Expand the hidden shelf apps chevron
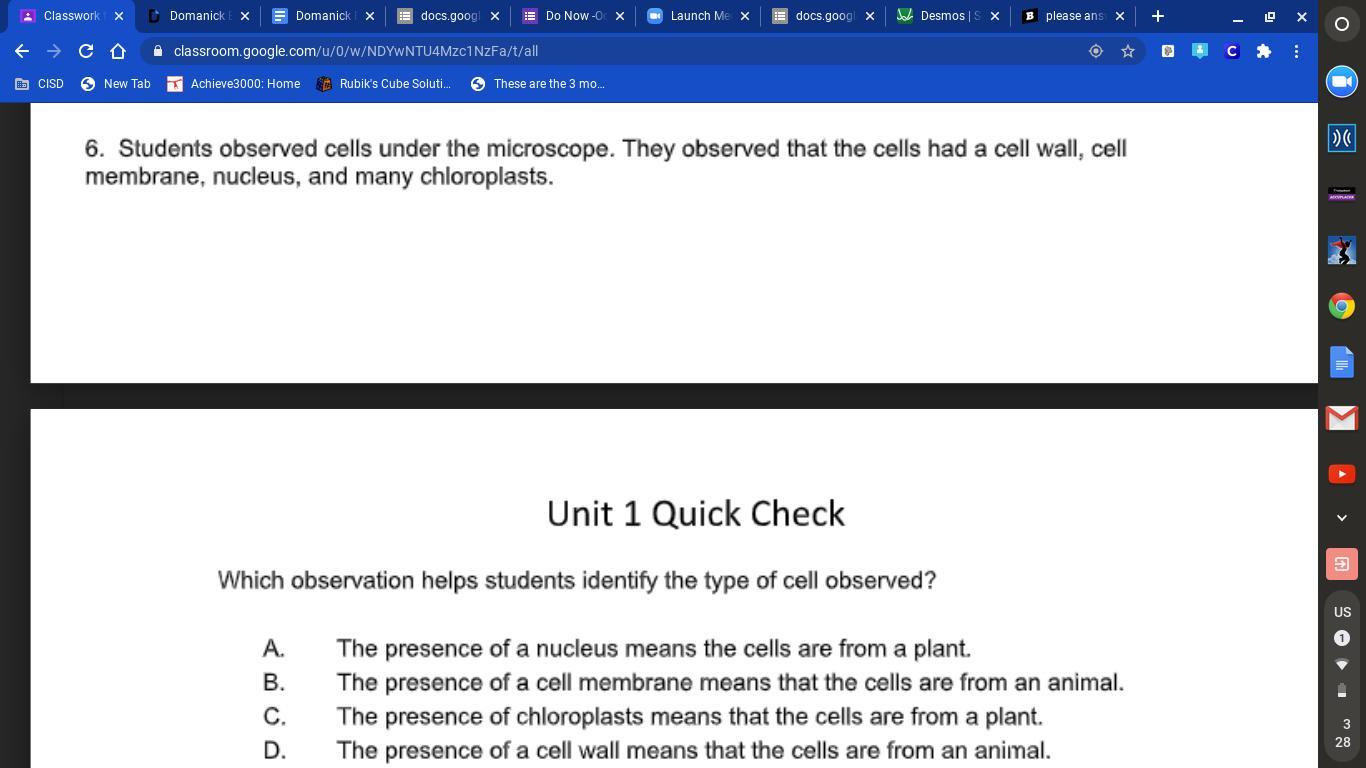This screenshot has width=1366, height=768. [1342, 518]
